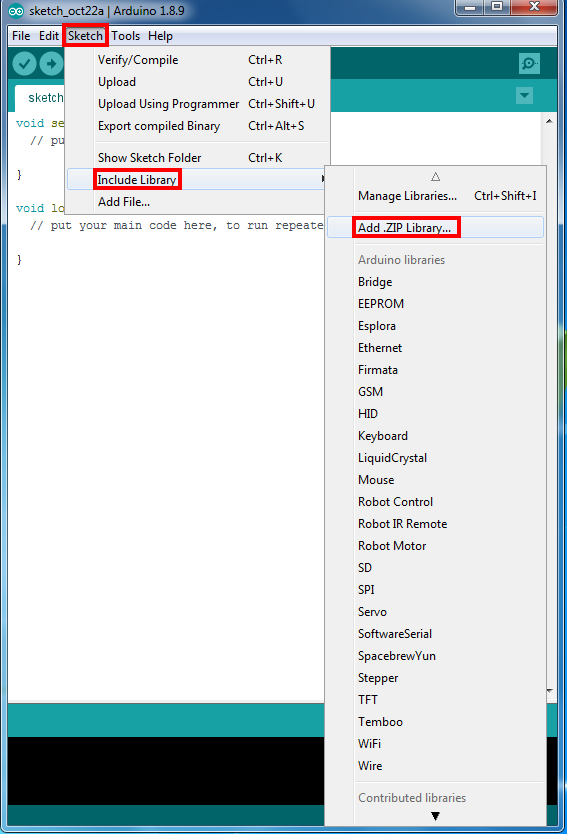Include the Robot IR Remote library
The image size is (567, 834).
click(435, 524)
